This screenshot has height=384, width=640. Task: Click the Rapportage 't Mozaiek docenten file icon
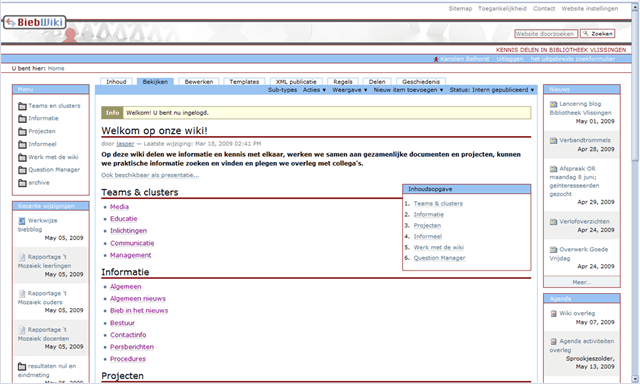pyautogui.click(x=22, y=330)
